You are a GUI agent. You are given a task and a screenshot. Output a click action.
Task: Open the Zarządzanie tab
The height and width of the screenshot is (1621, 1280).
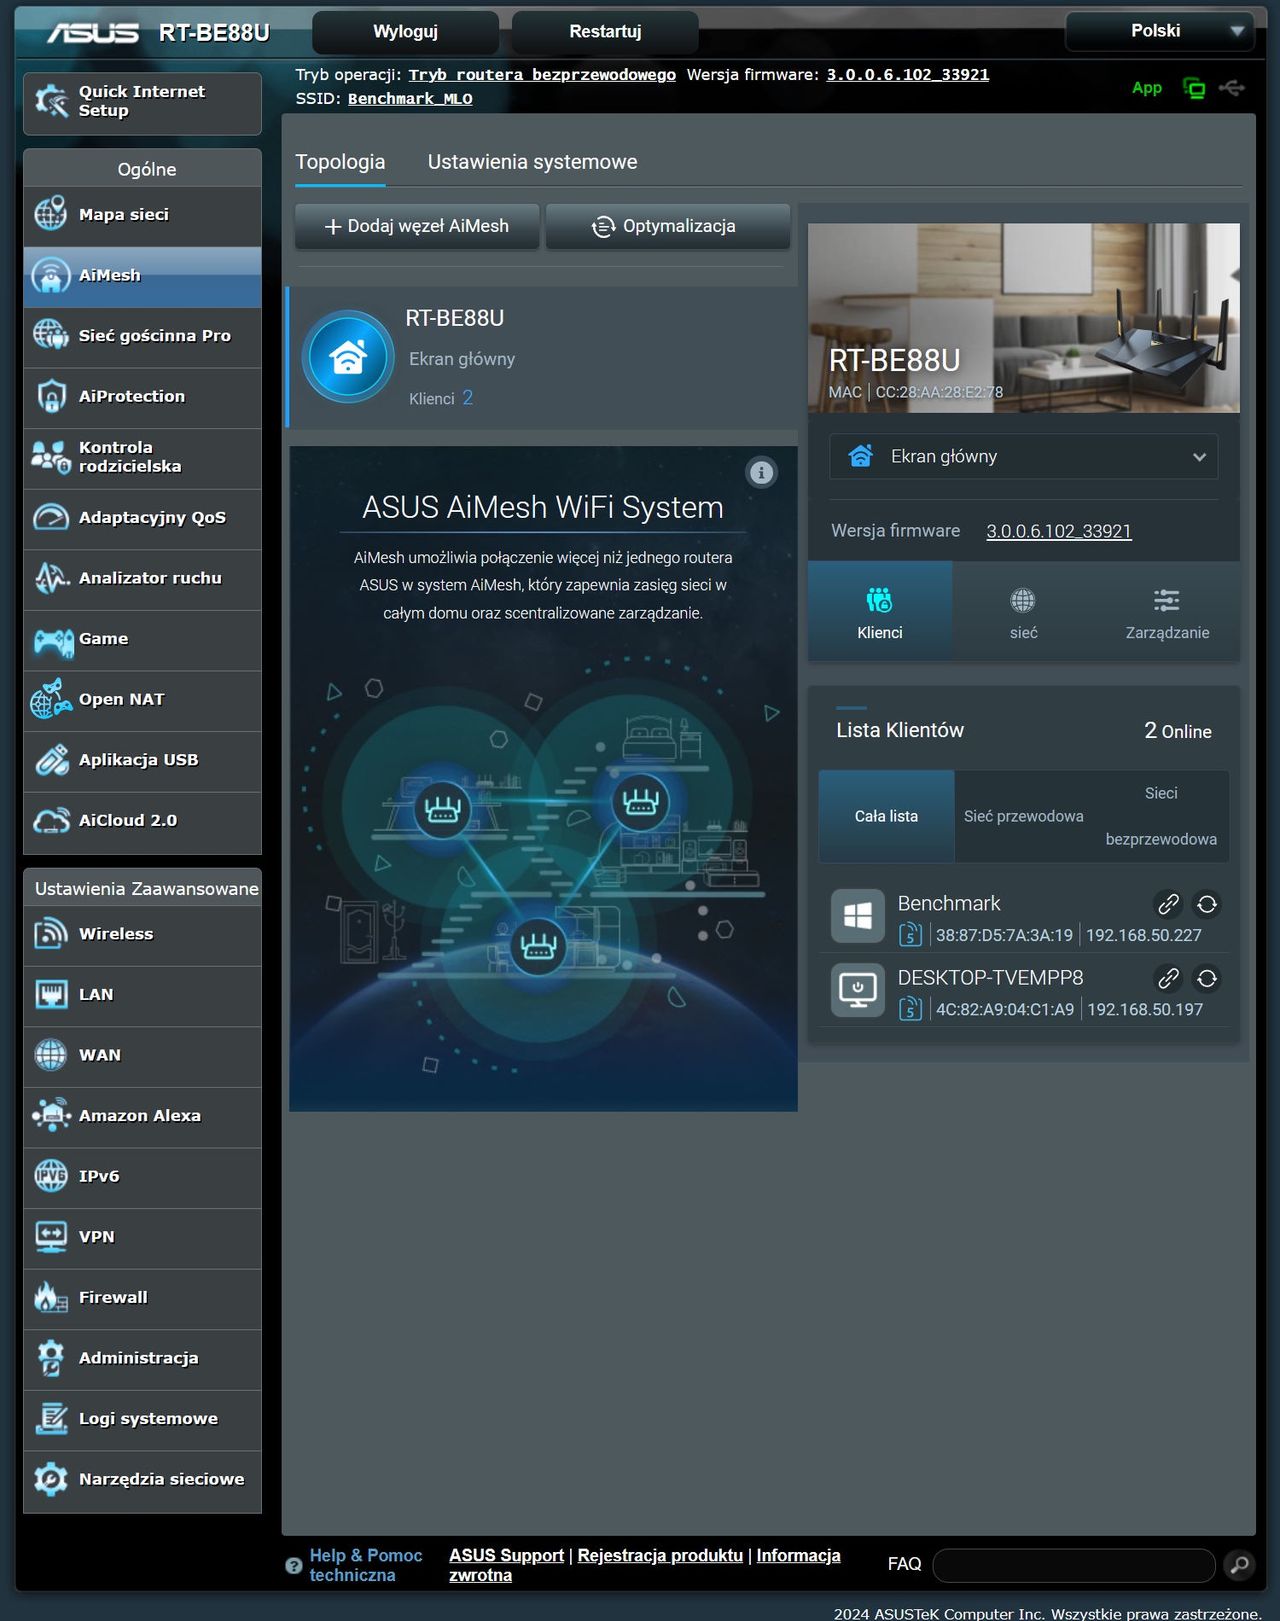click(1167, 610)
